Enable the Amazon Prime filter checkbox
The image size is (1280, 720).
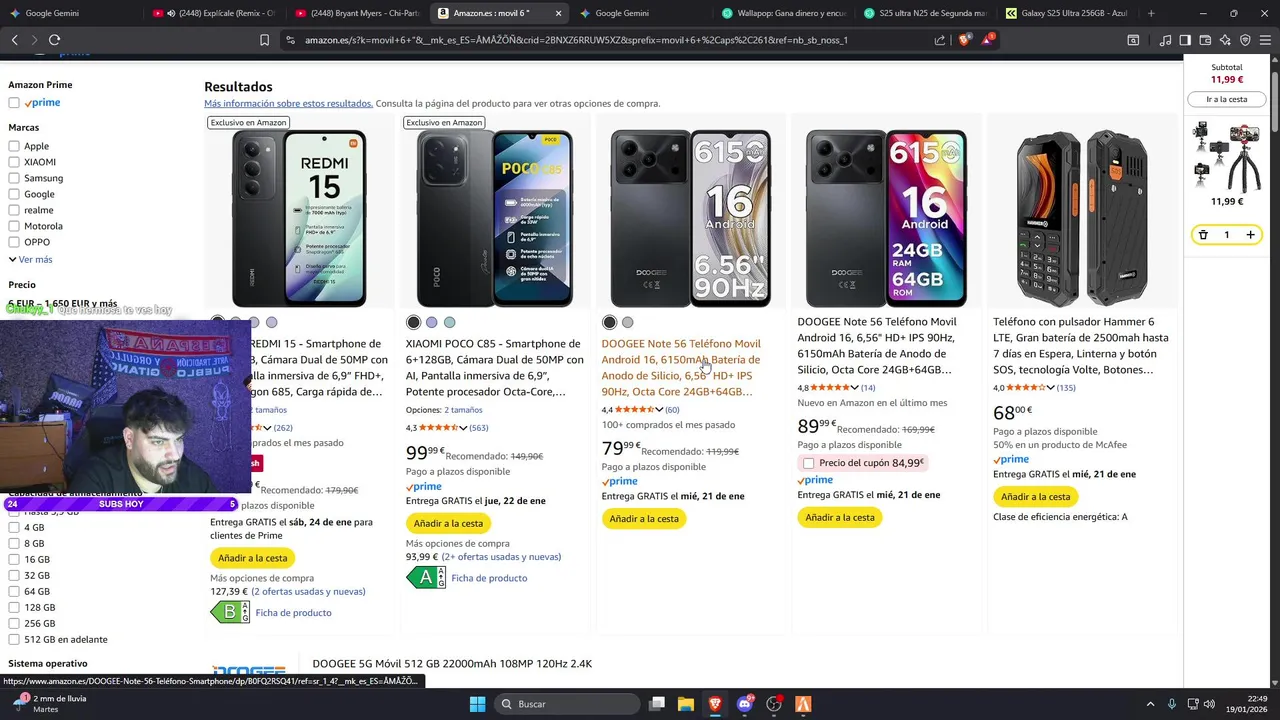tap(14, 103)
